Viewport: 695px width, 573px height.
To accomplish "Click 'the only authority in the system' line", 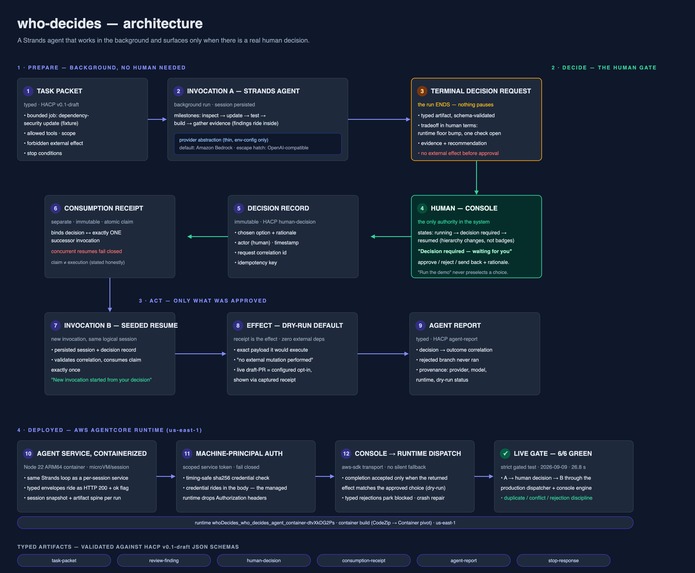I will coord(454,222).
